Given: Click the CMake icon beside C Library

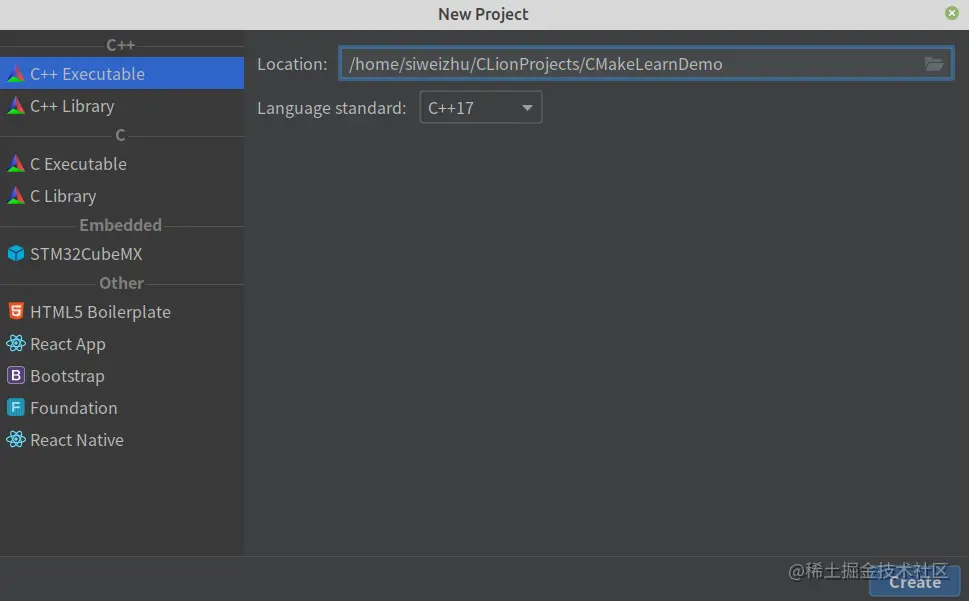Looking at the screenshot, I should 15,196.
